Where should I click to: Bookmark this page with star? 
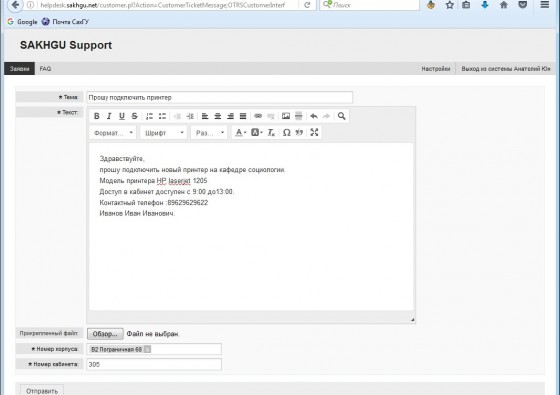(450, 5)
